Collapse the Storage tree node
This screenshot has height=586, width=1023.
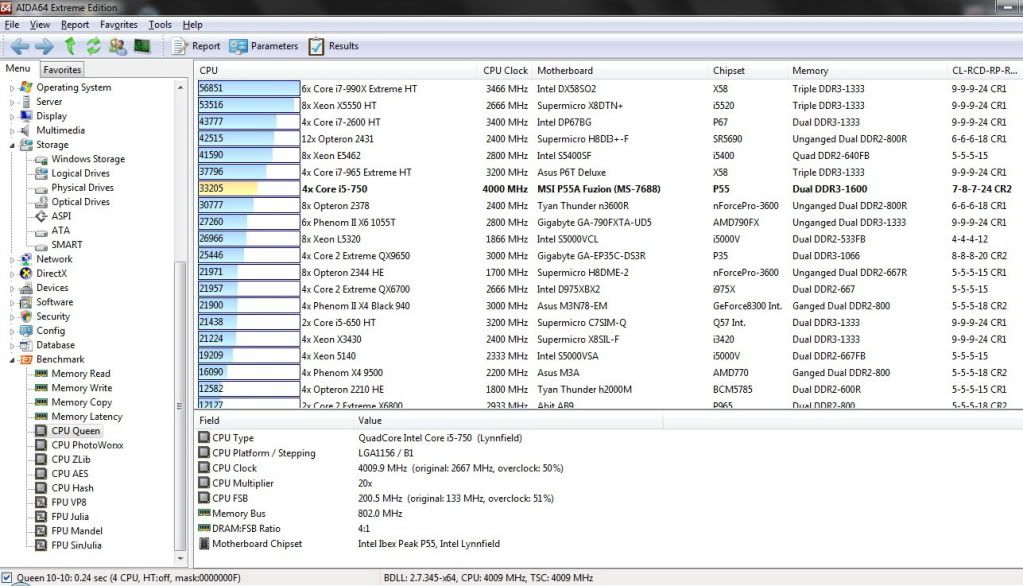(12, 145)
